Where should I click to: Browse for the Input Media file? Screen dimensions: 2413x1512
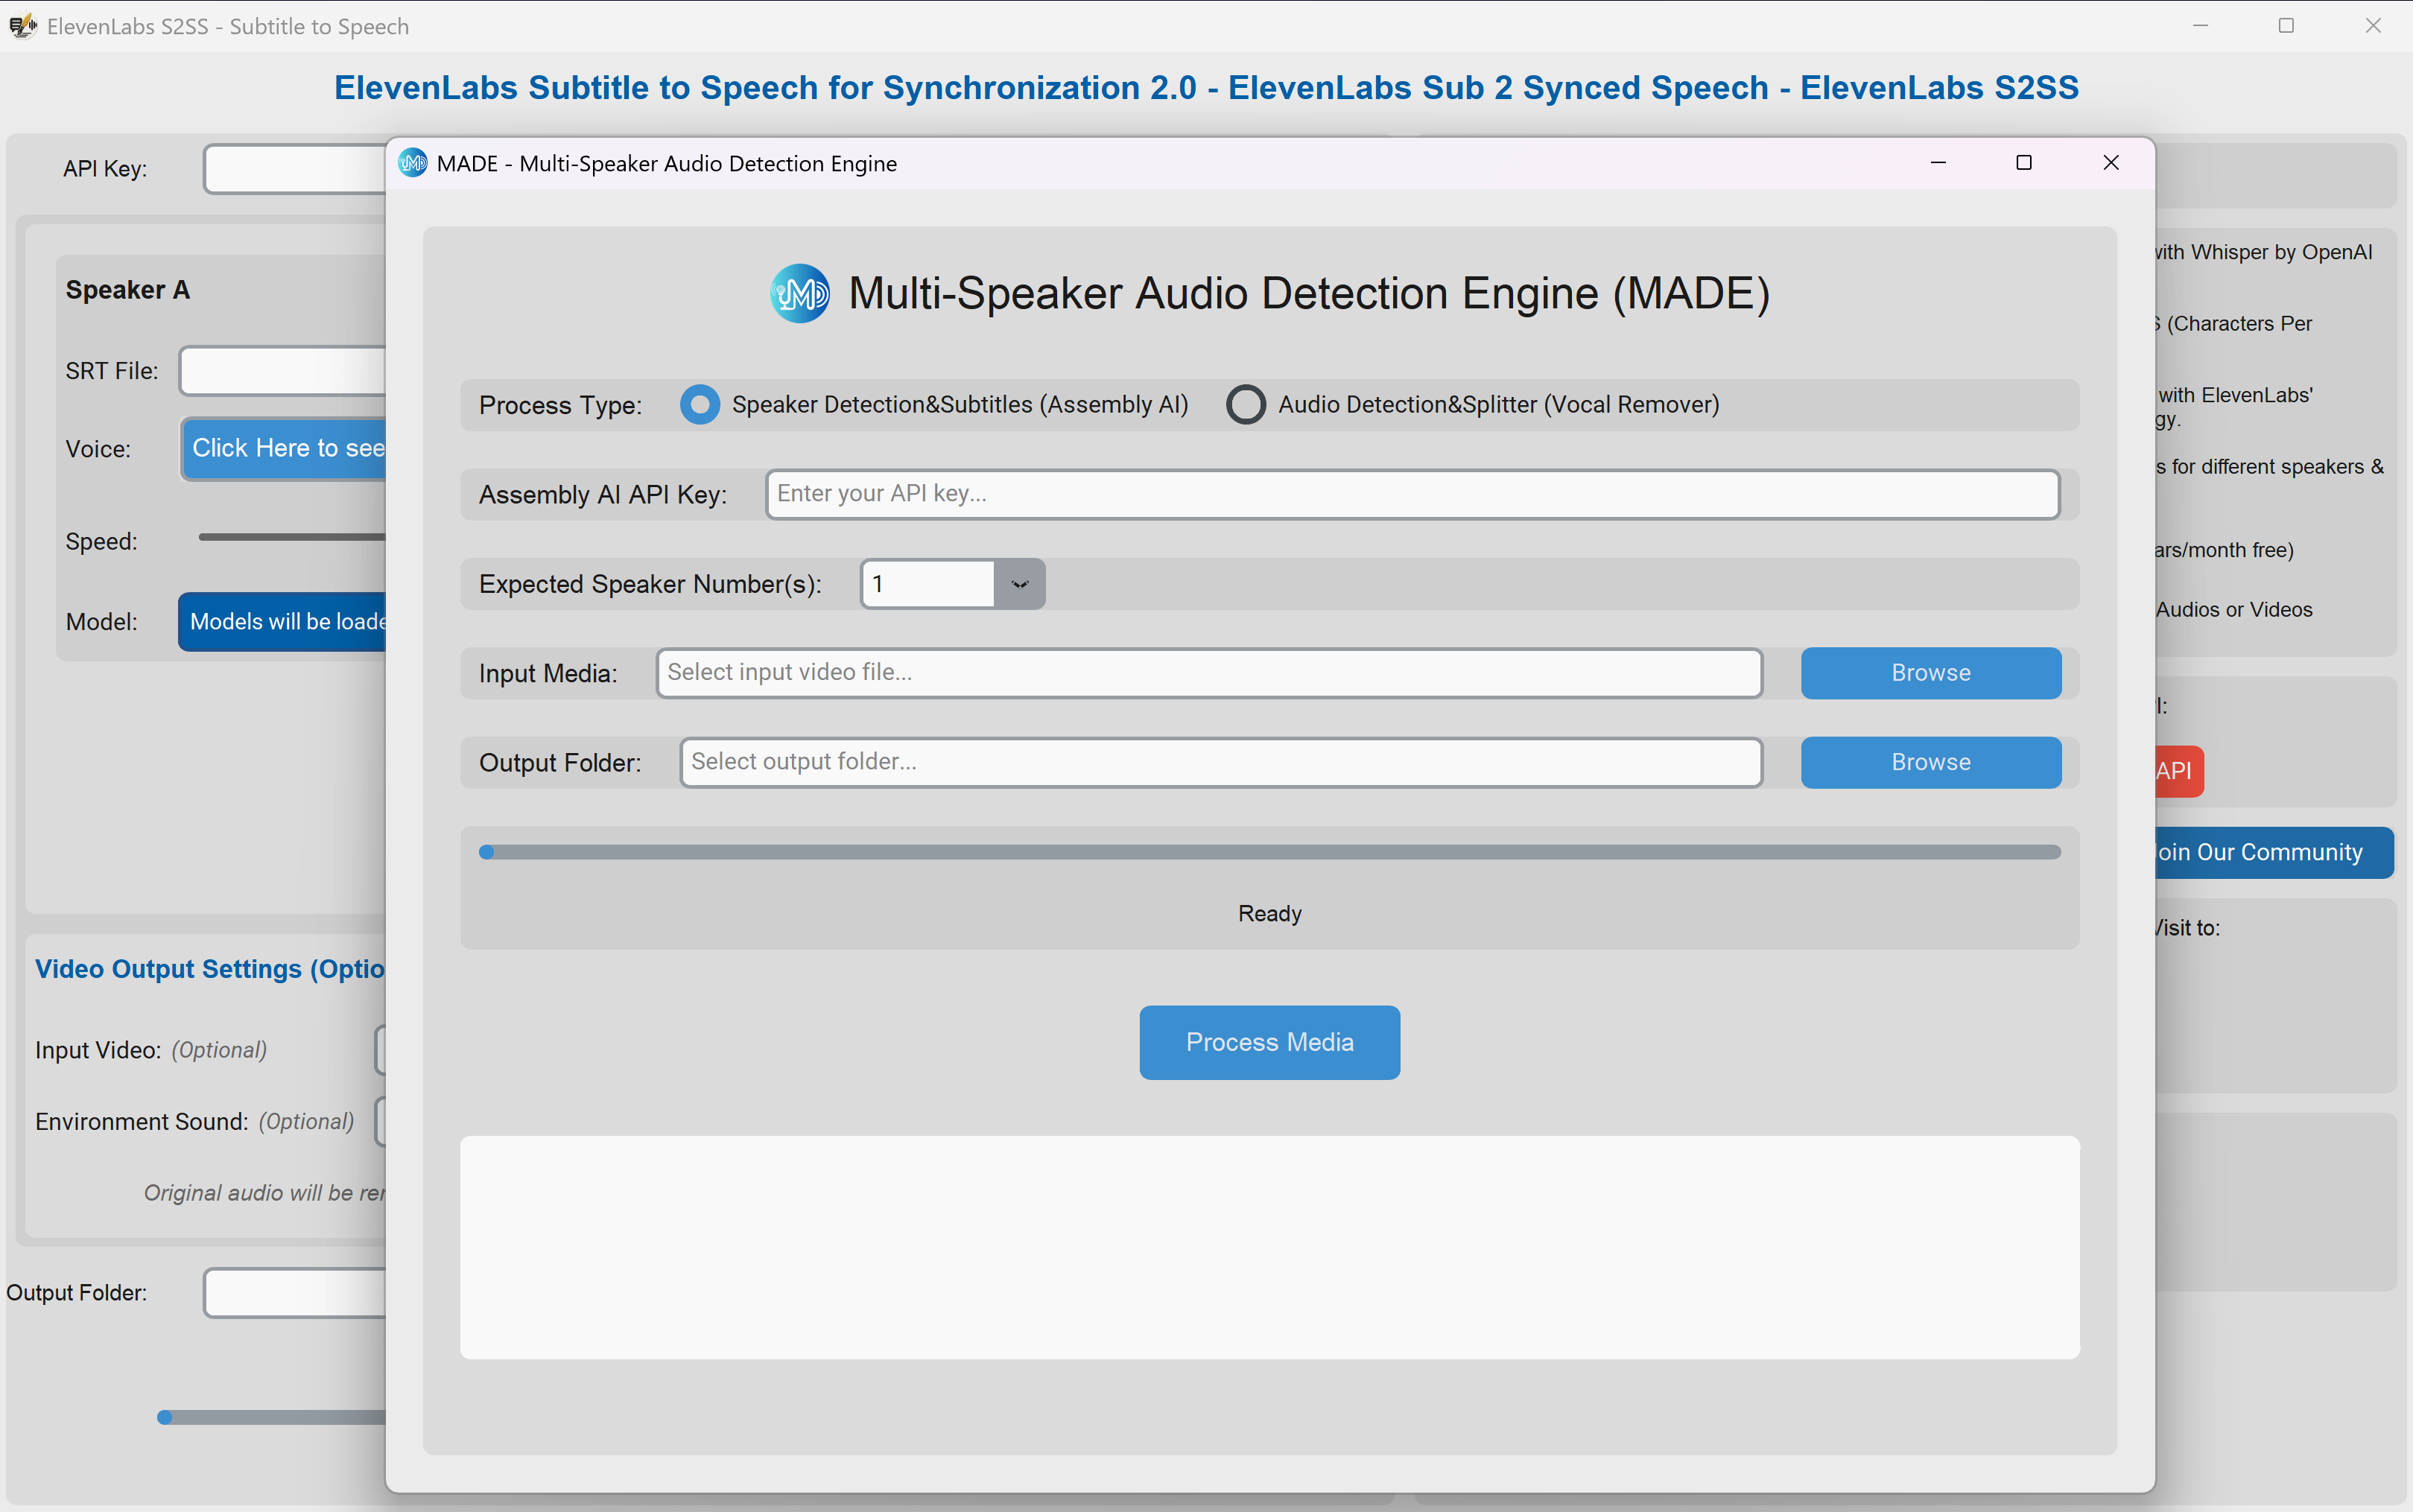tap(1930, 673)
